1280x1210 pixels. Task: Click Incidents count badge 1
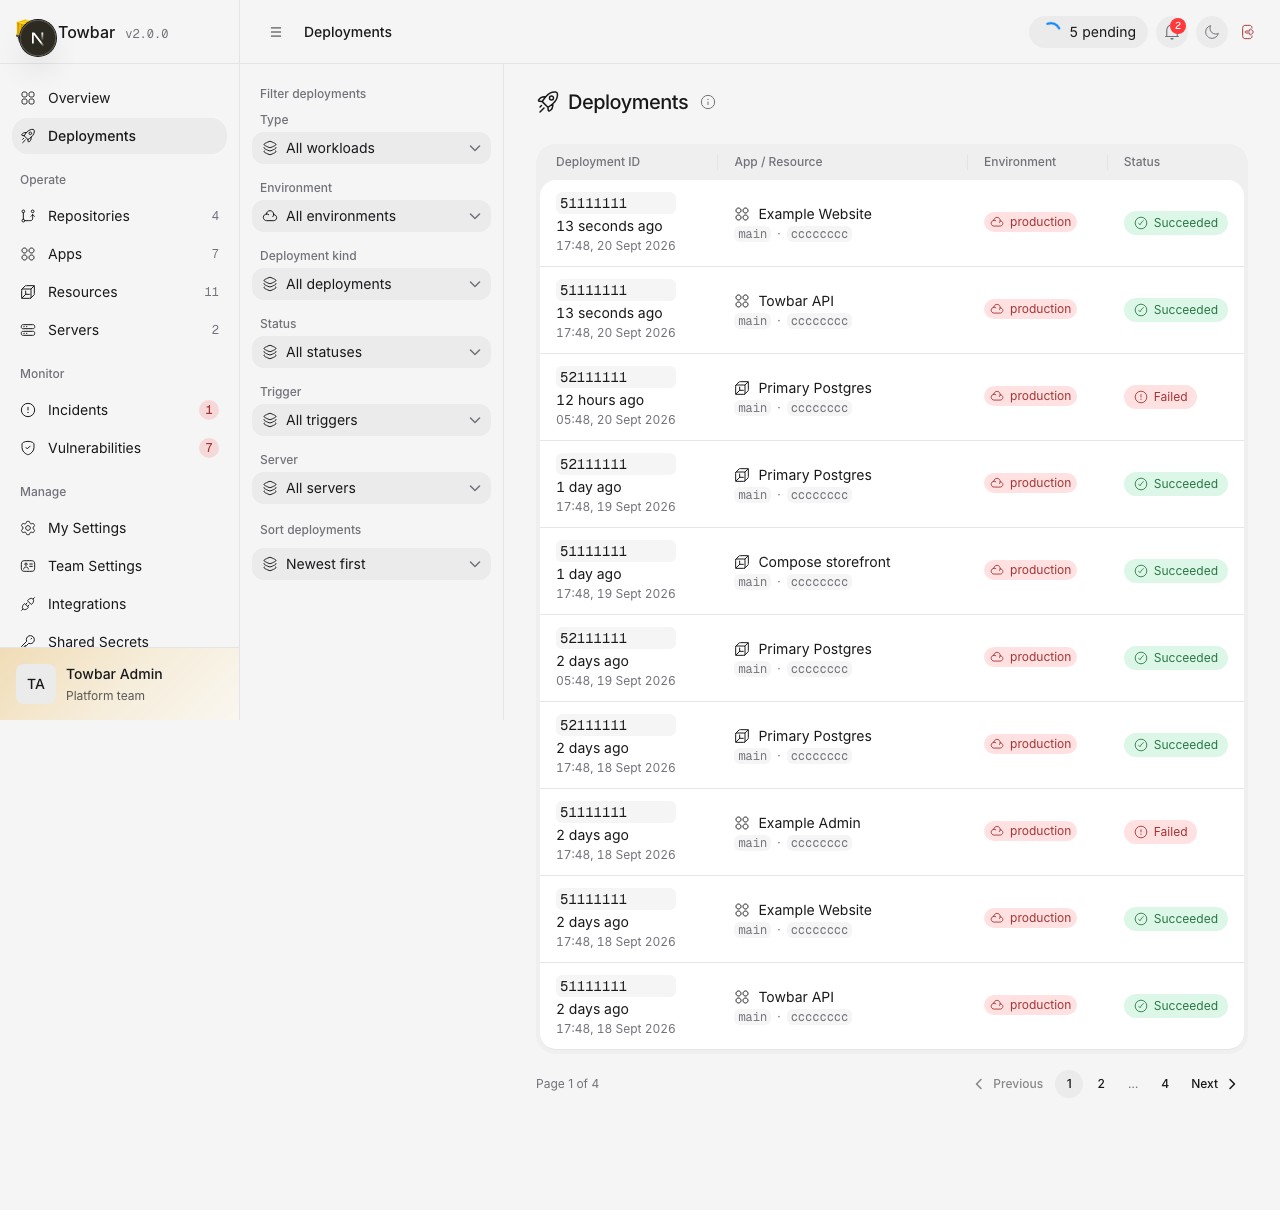(x=209, y=410)
